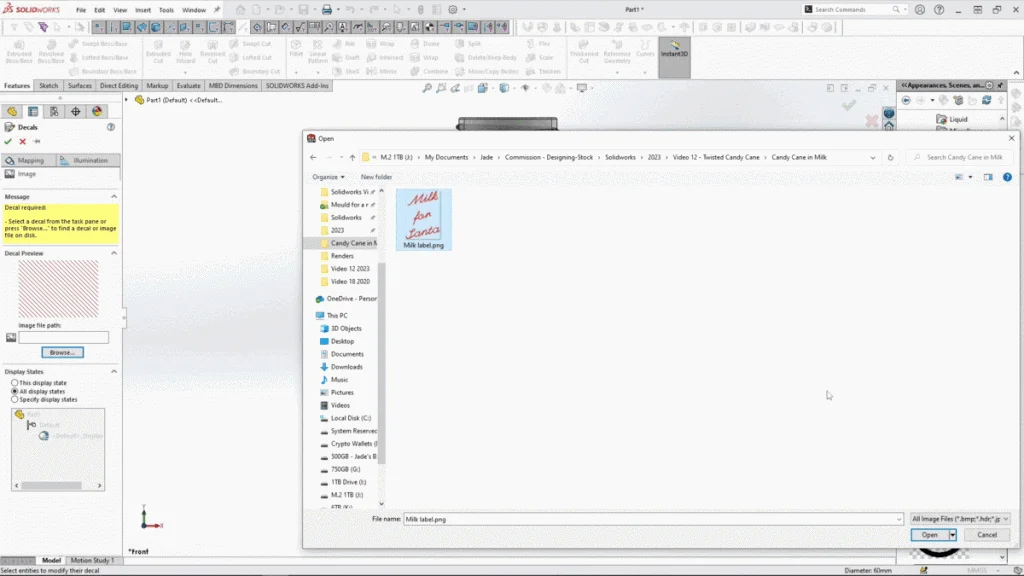Screen dimensions: 1024x576
Task: Switch to the Illumination tab
Action: 88,160
